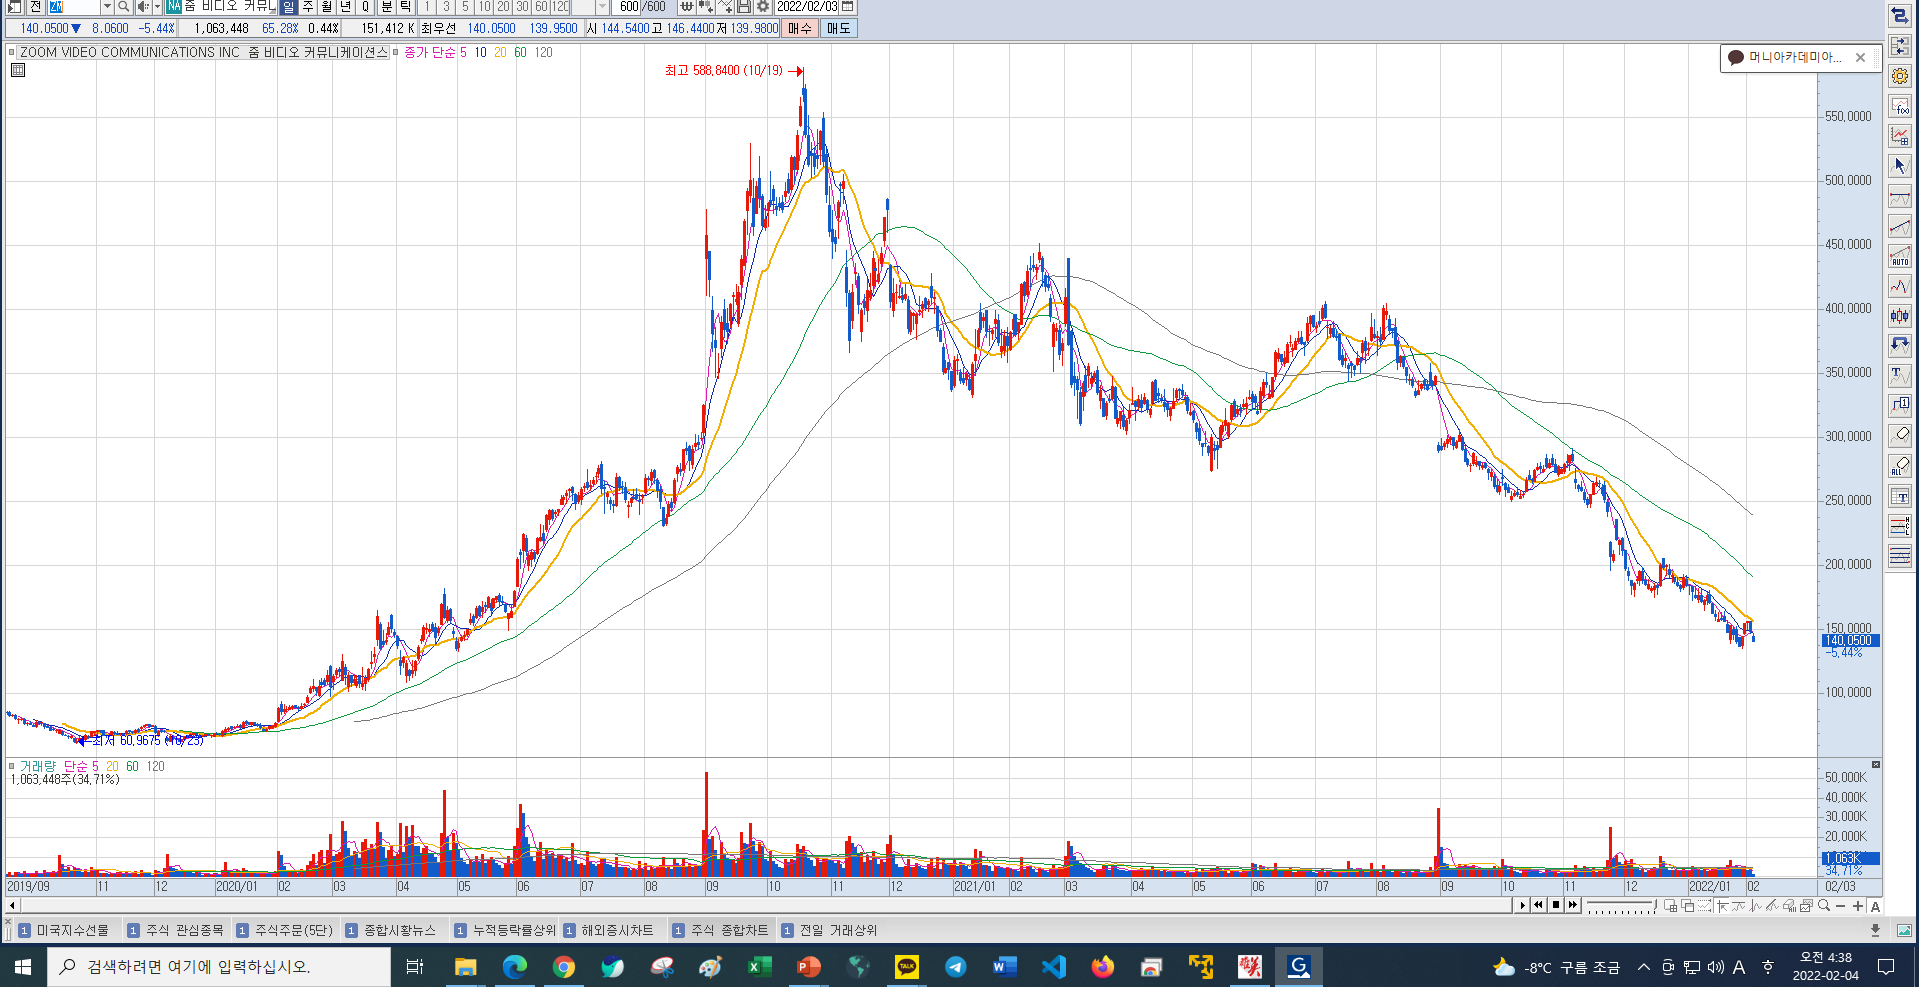Click the zigzag line chart tool icon
Image resolution: width=1919 pixels, height=987 pixels.
[1900, 286]
